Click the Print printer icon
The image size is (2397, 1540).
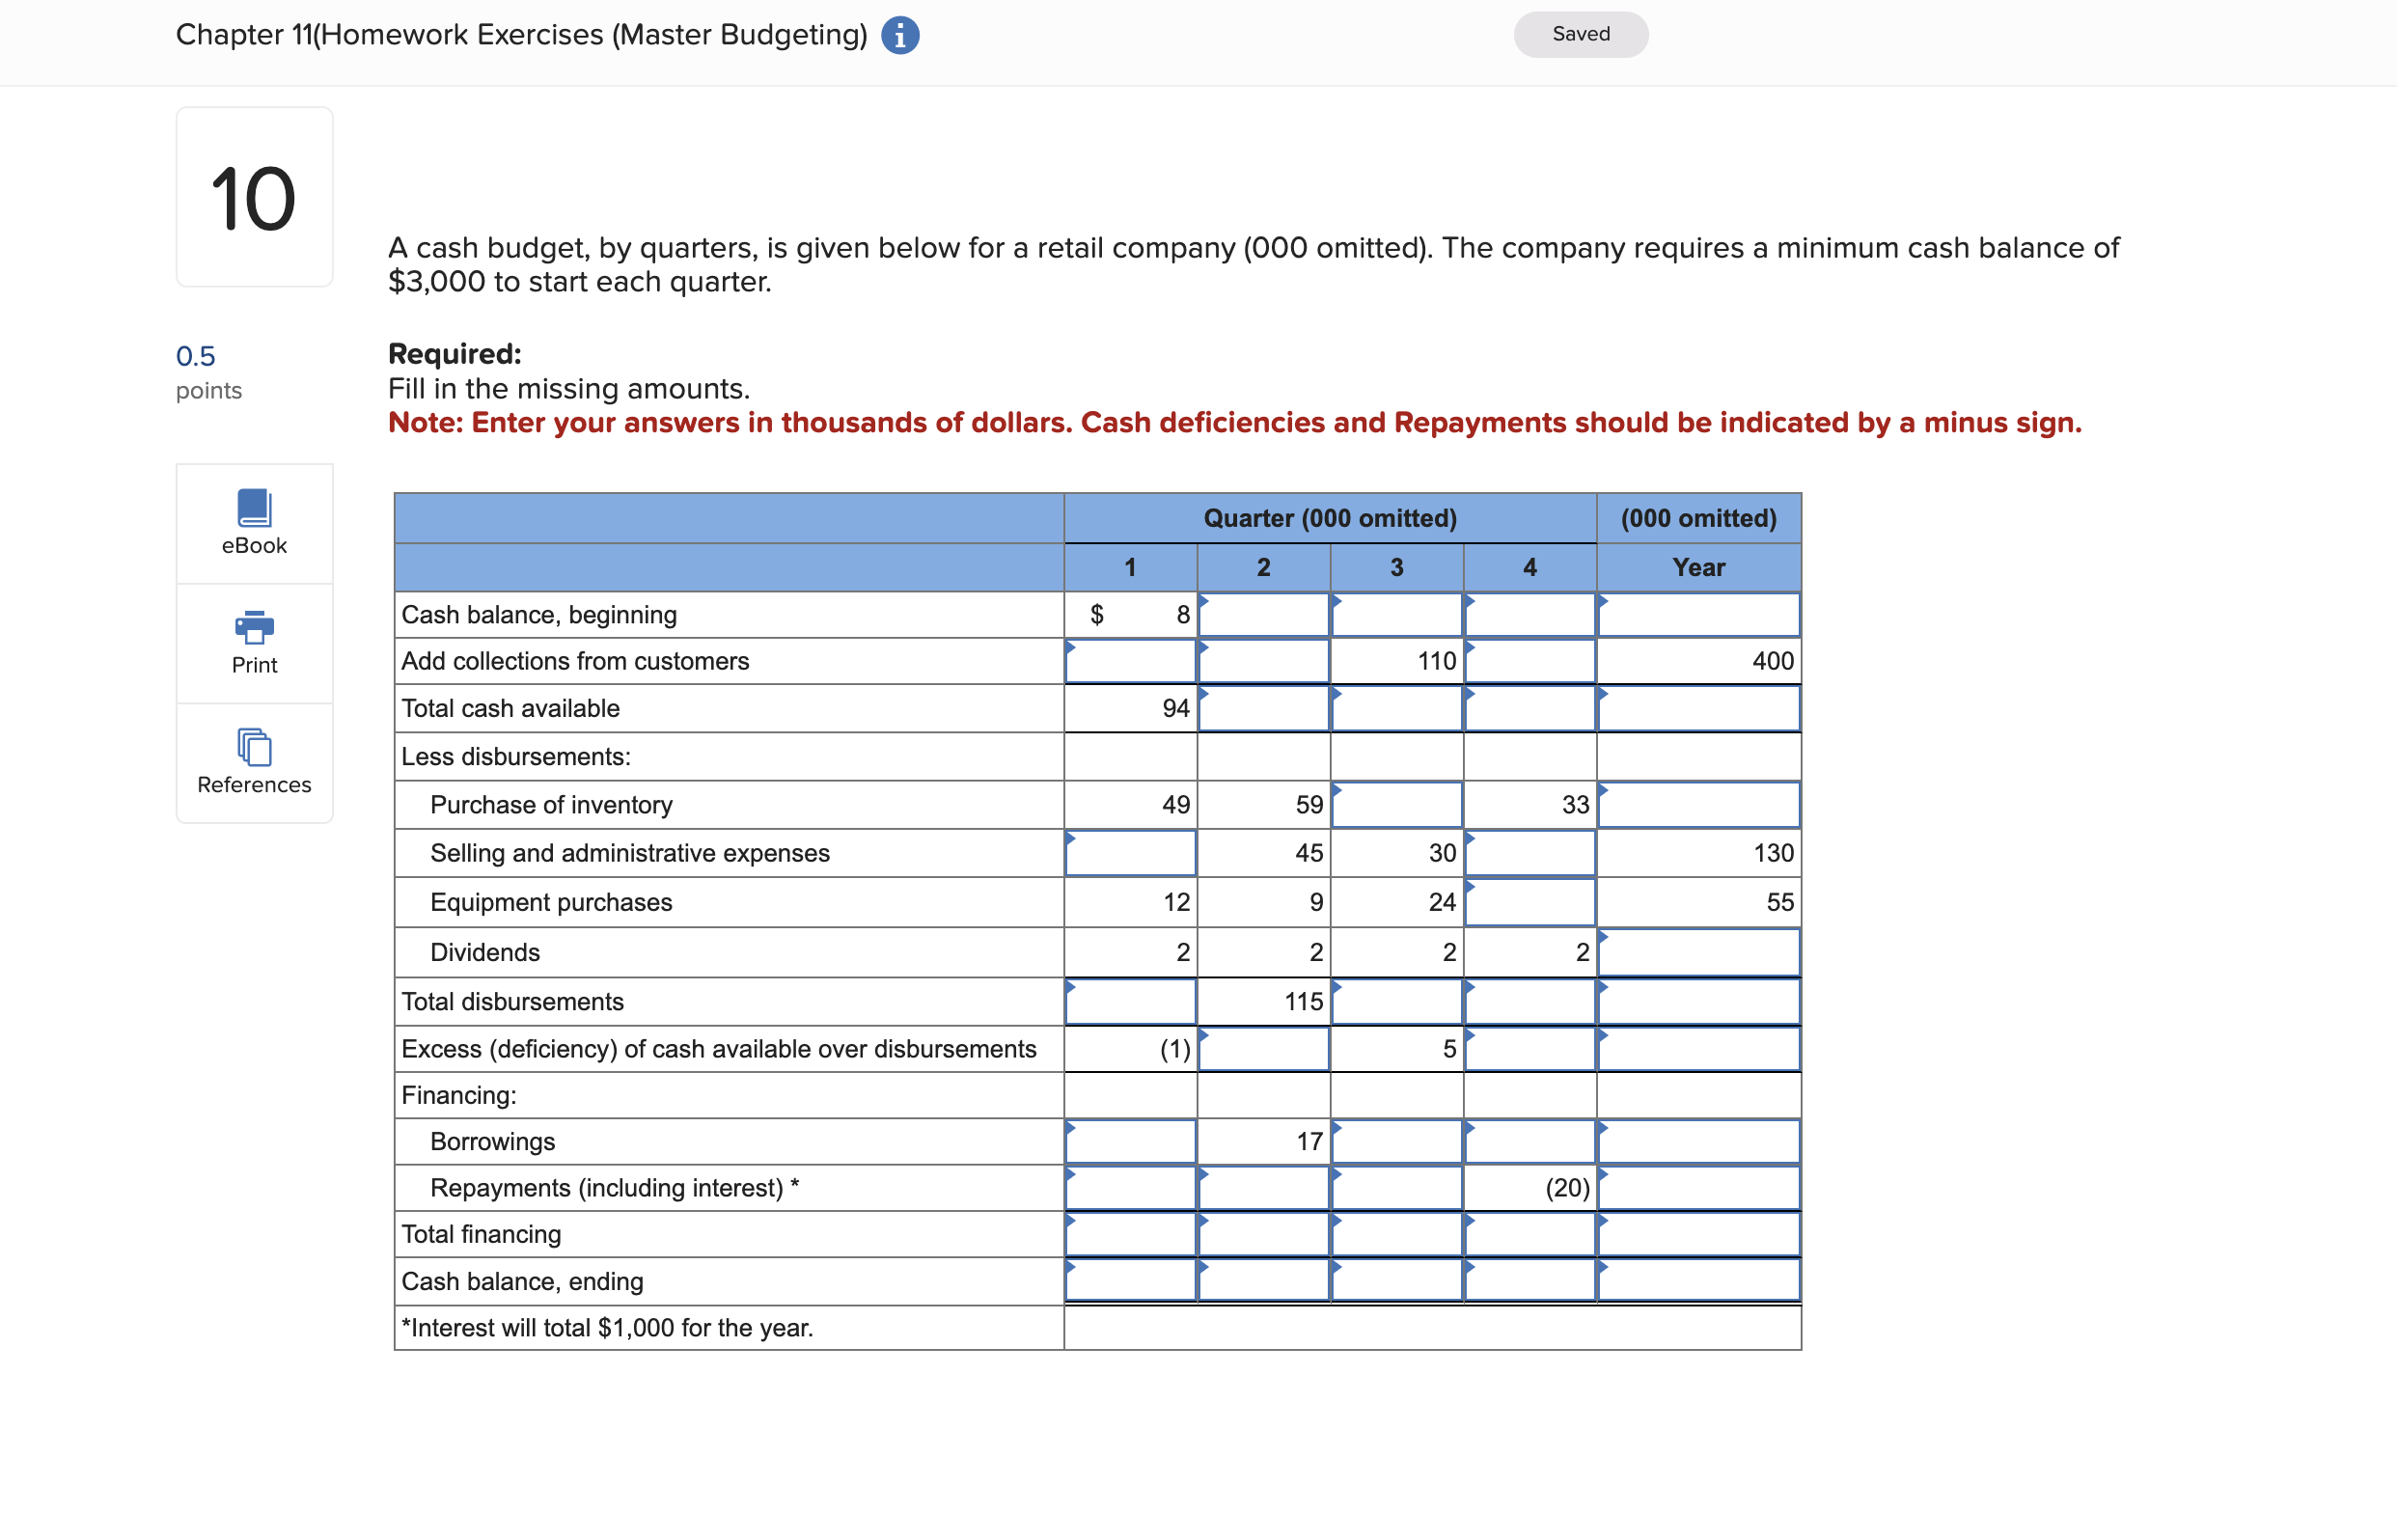pos(254,628)
